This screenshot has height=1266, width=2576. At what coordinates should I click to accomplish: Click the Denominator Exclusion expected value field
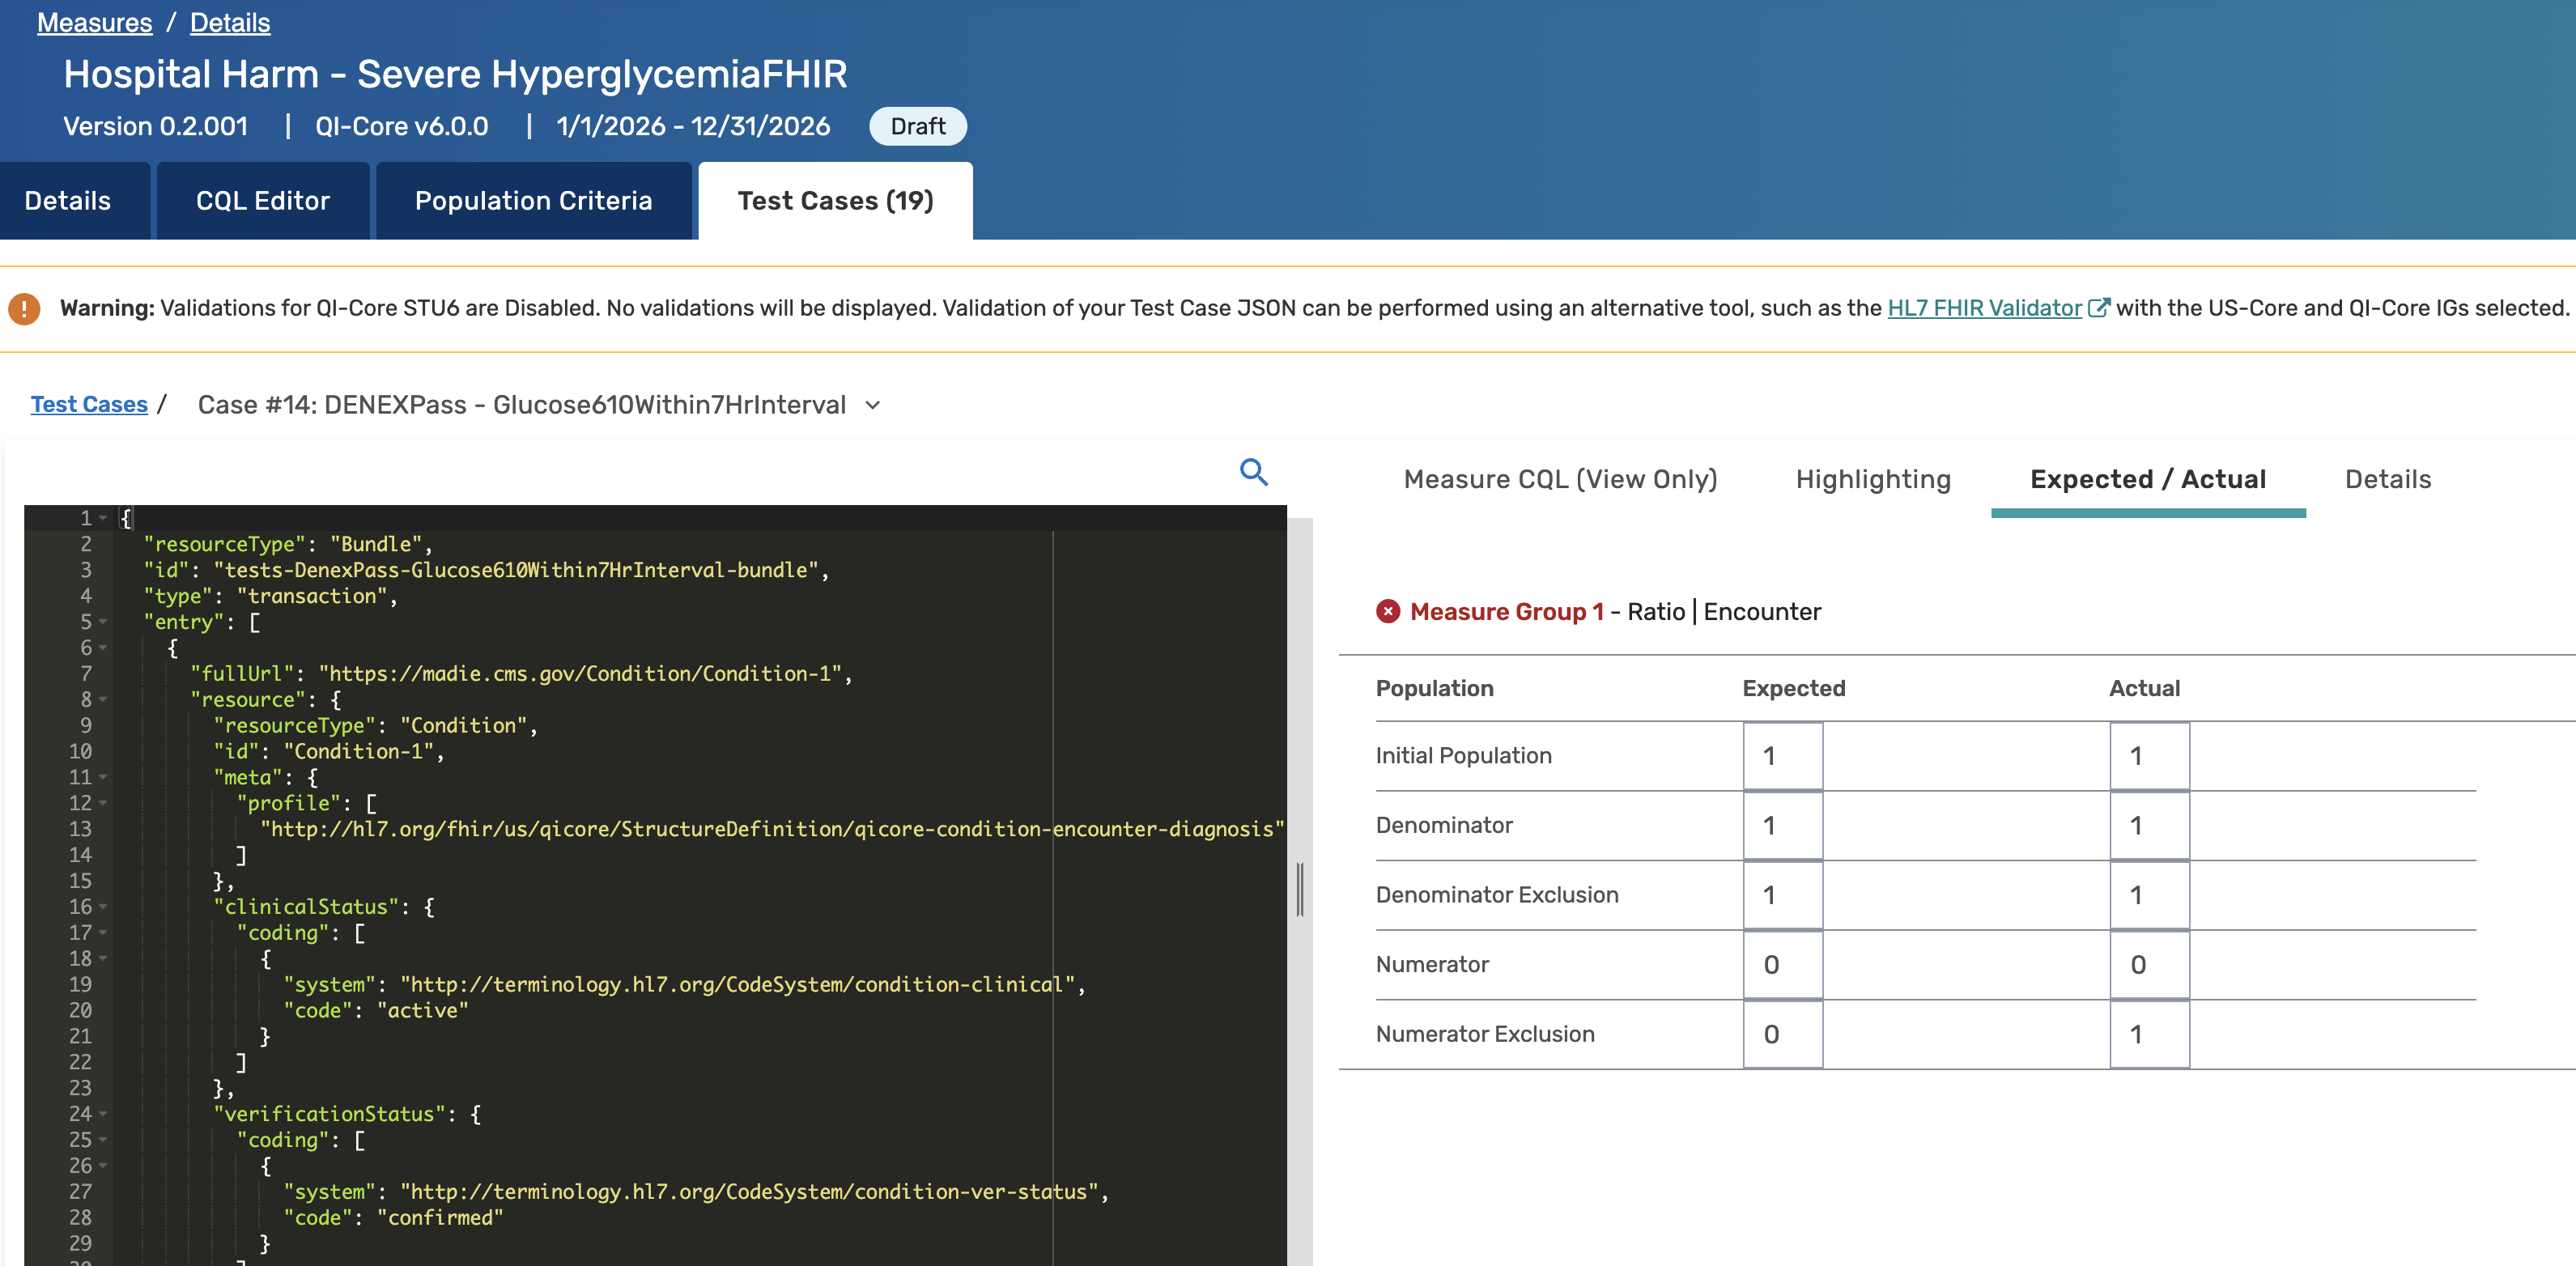coord(1781,895)
